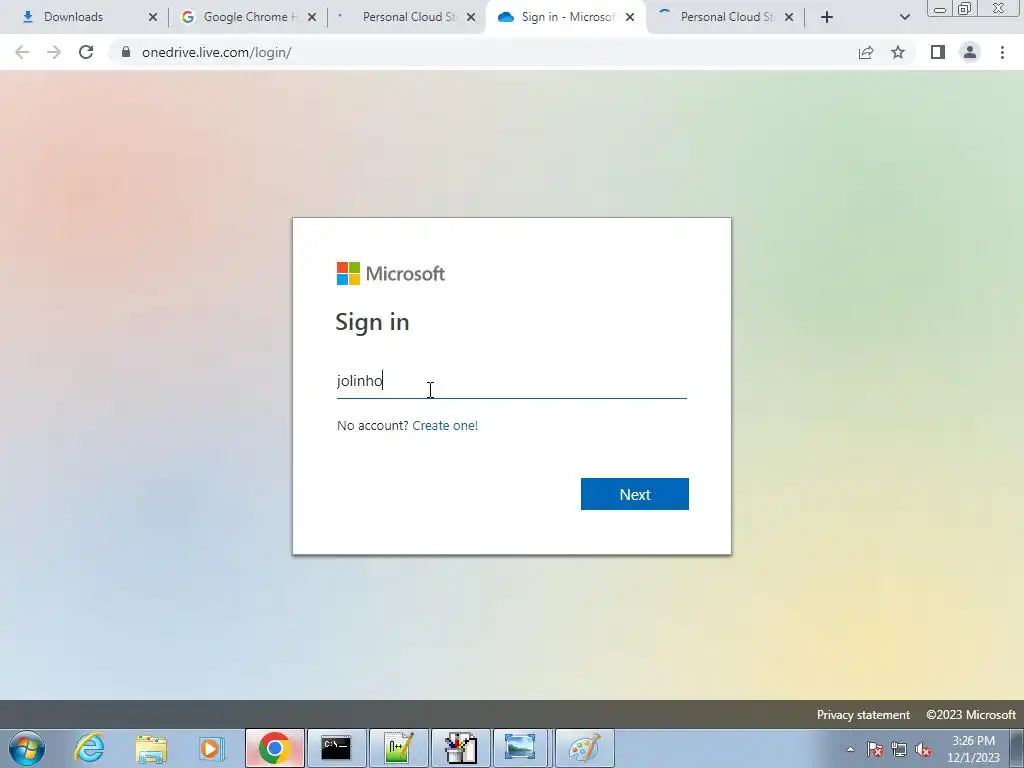1024x768 pixels.
Task: Open the tools application taskbar icon
Action: [x=460, y=748]
